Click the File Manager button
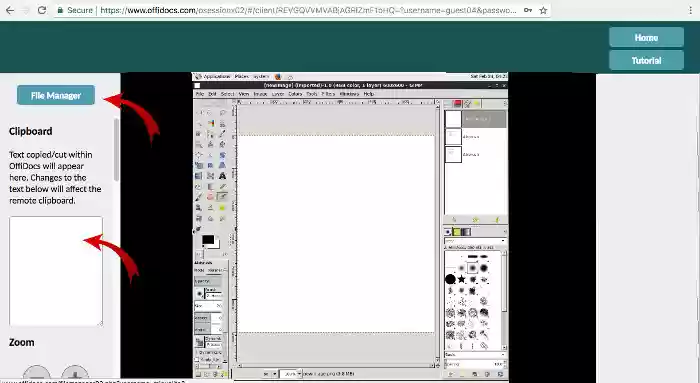This screenshot has width=700, height=383. coord(56,95)
